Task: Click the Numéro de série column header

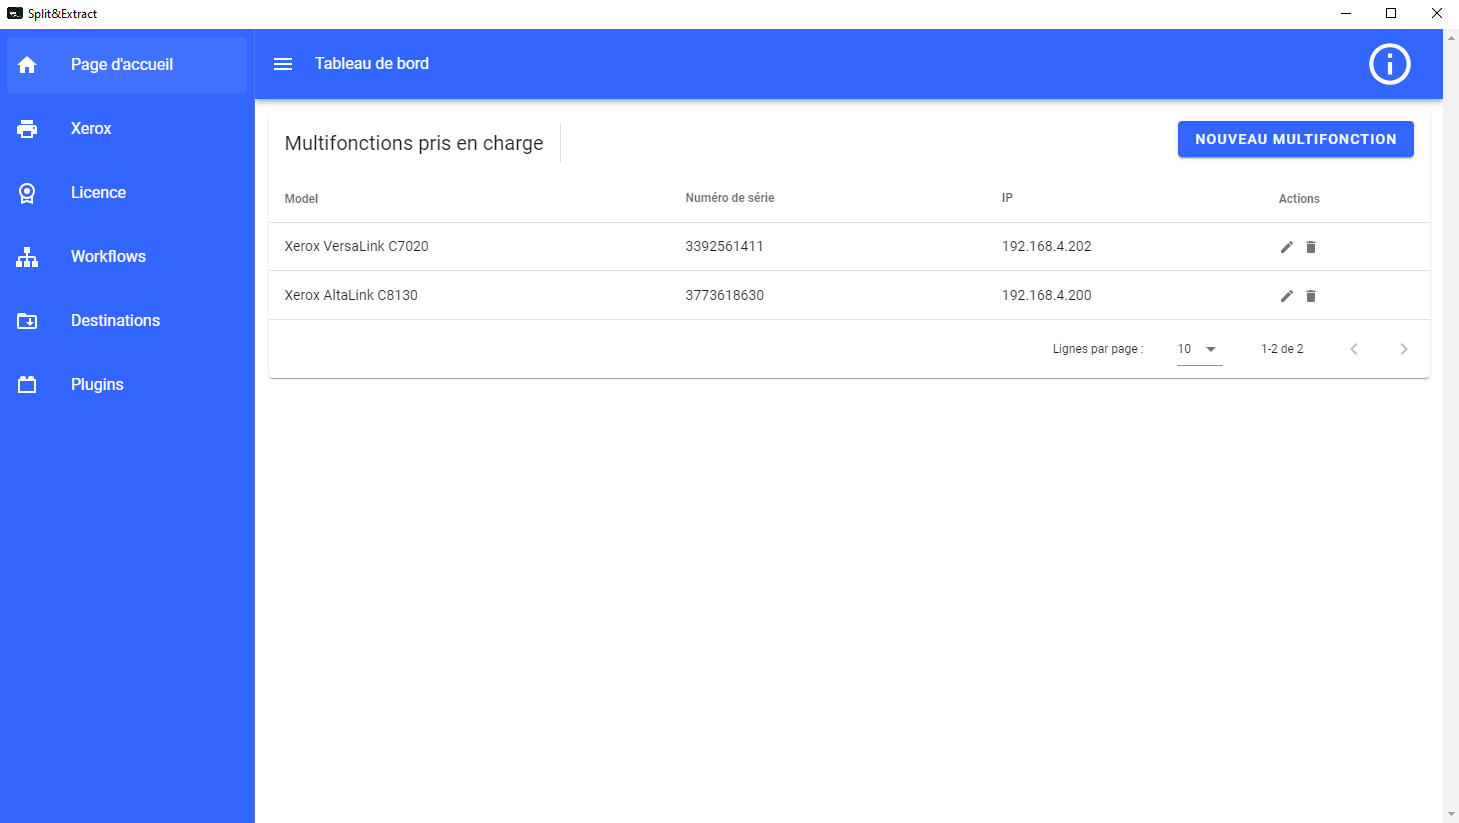Action: (x=730, y=198)
